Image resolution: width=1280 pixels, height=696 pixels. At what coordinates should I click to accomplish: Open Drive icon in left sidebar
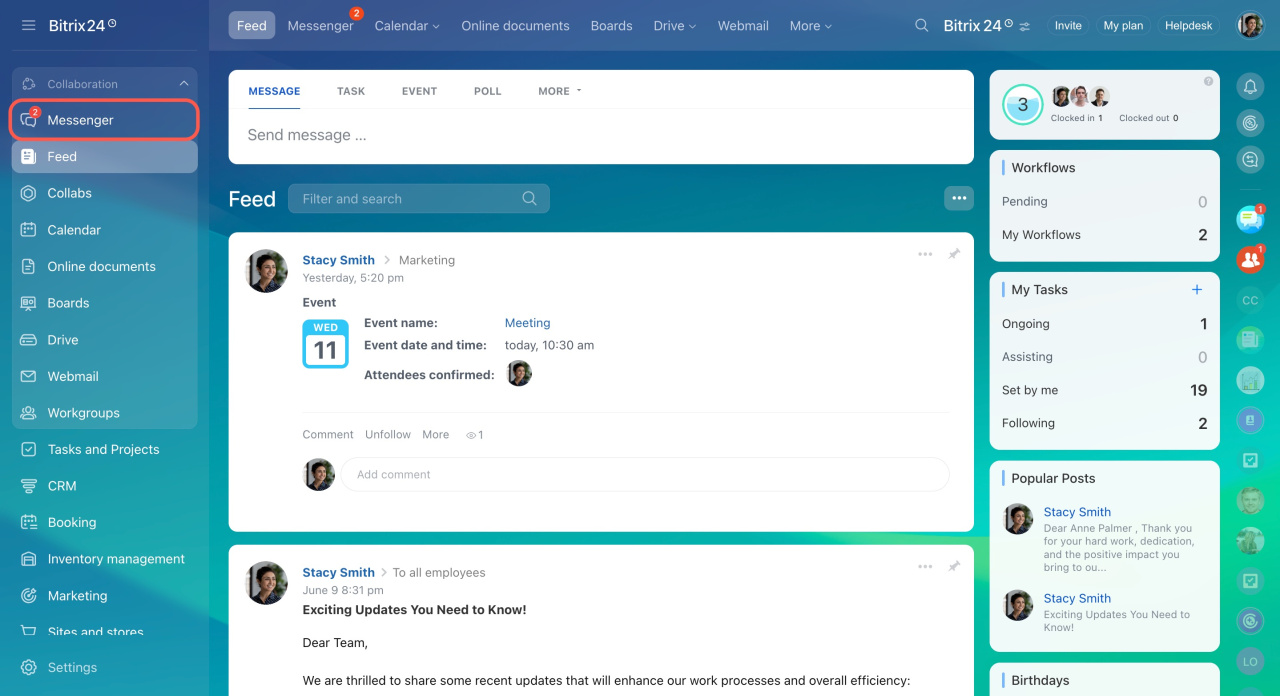[x=29, y=340]
